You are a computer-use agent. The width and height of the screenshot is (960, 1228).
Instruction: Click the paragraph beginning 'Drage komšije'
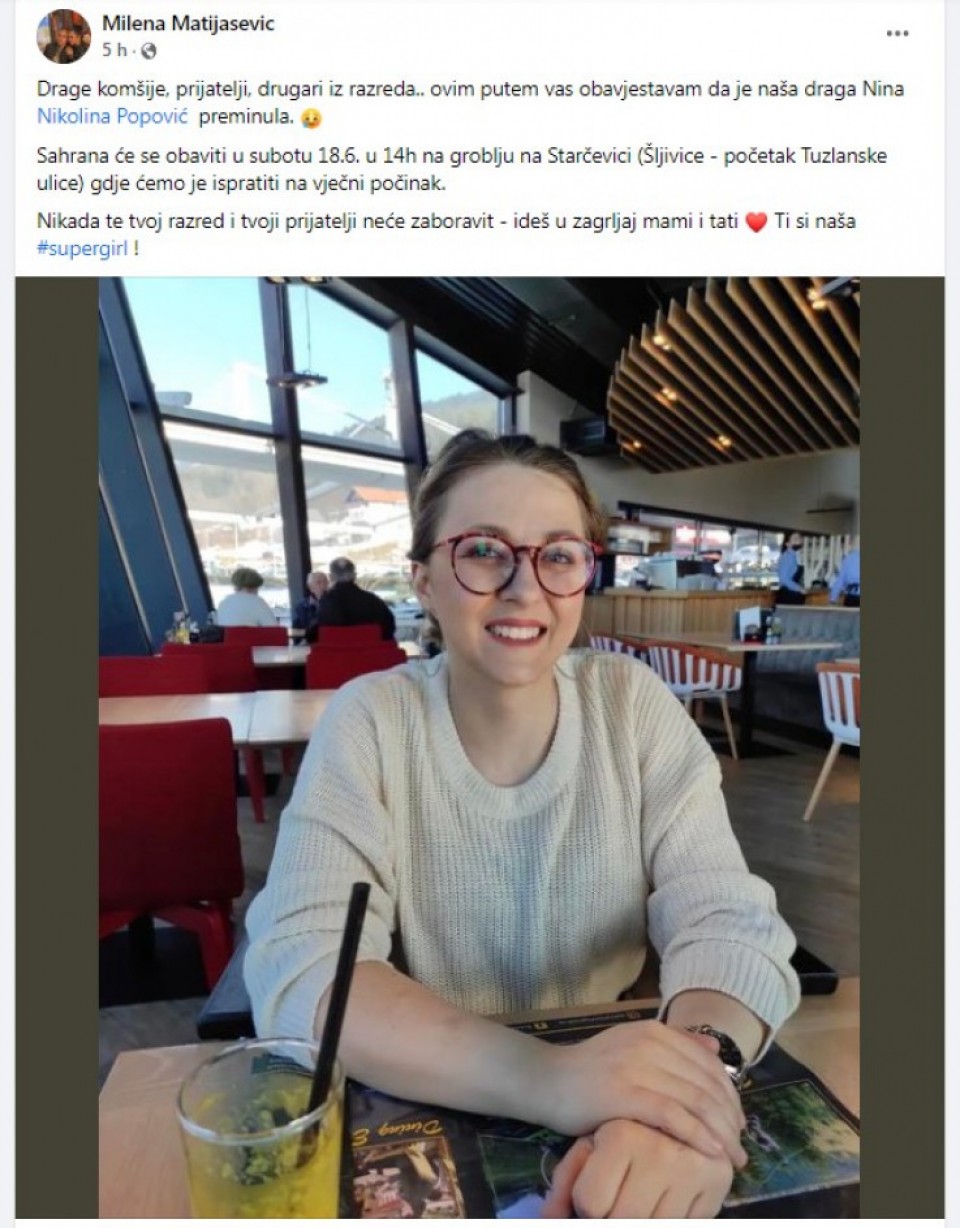(x=470, y=103)
